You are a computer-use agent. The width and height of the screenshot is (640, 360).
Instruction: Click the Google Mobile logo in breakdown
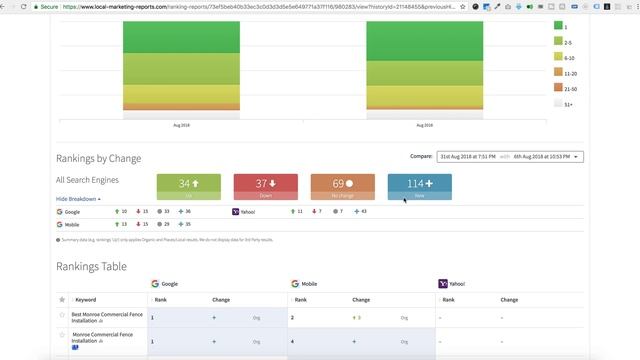60,224
